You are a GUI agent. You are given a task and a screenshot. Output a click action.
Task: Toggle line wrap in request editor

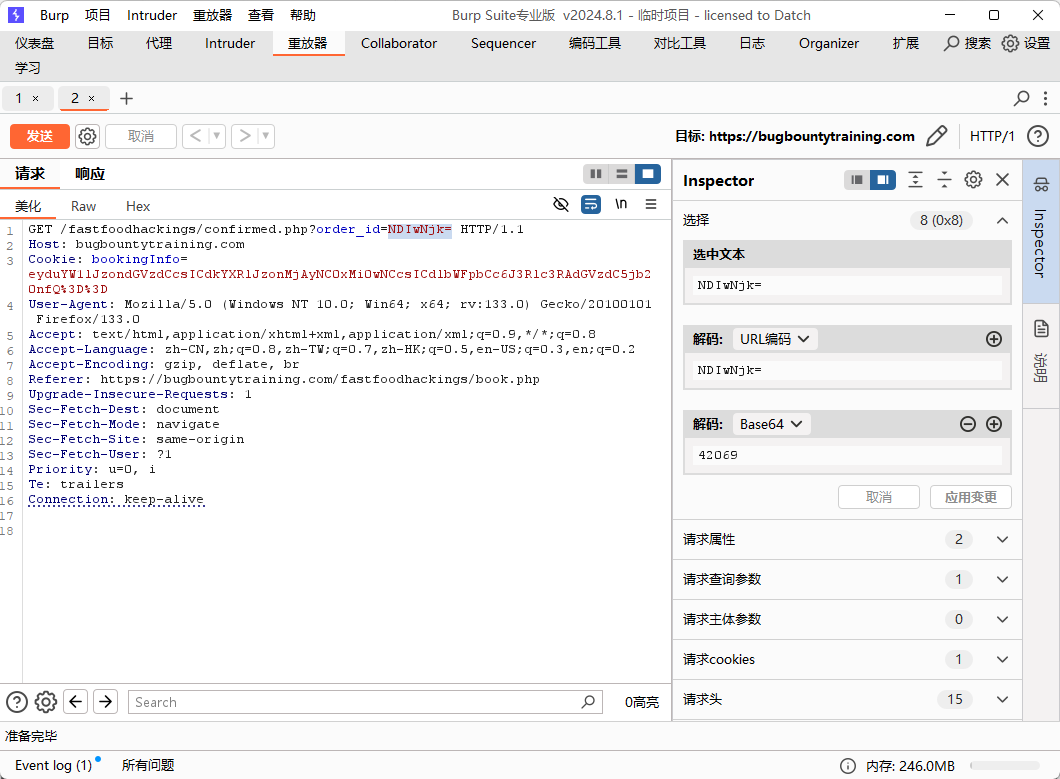(x=591, y=204)
